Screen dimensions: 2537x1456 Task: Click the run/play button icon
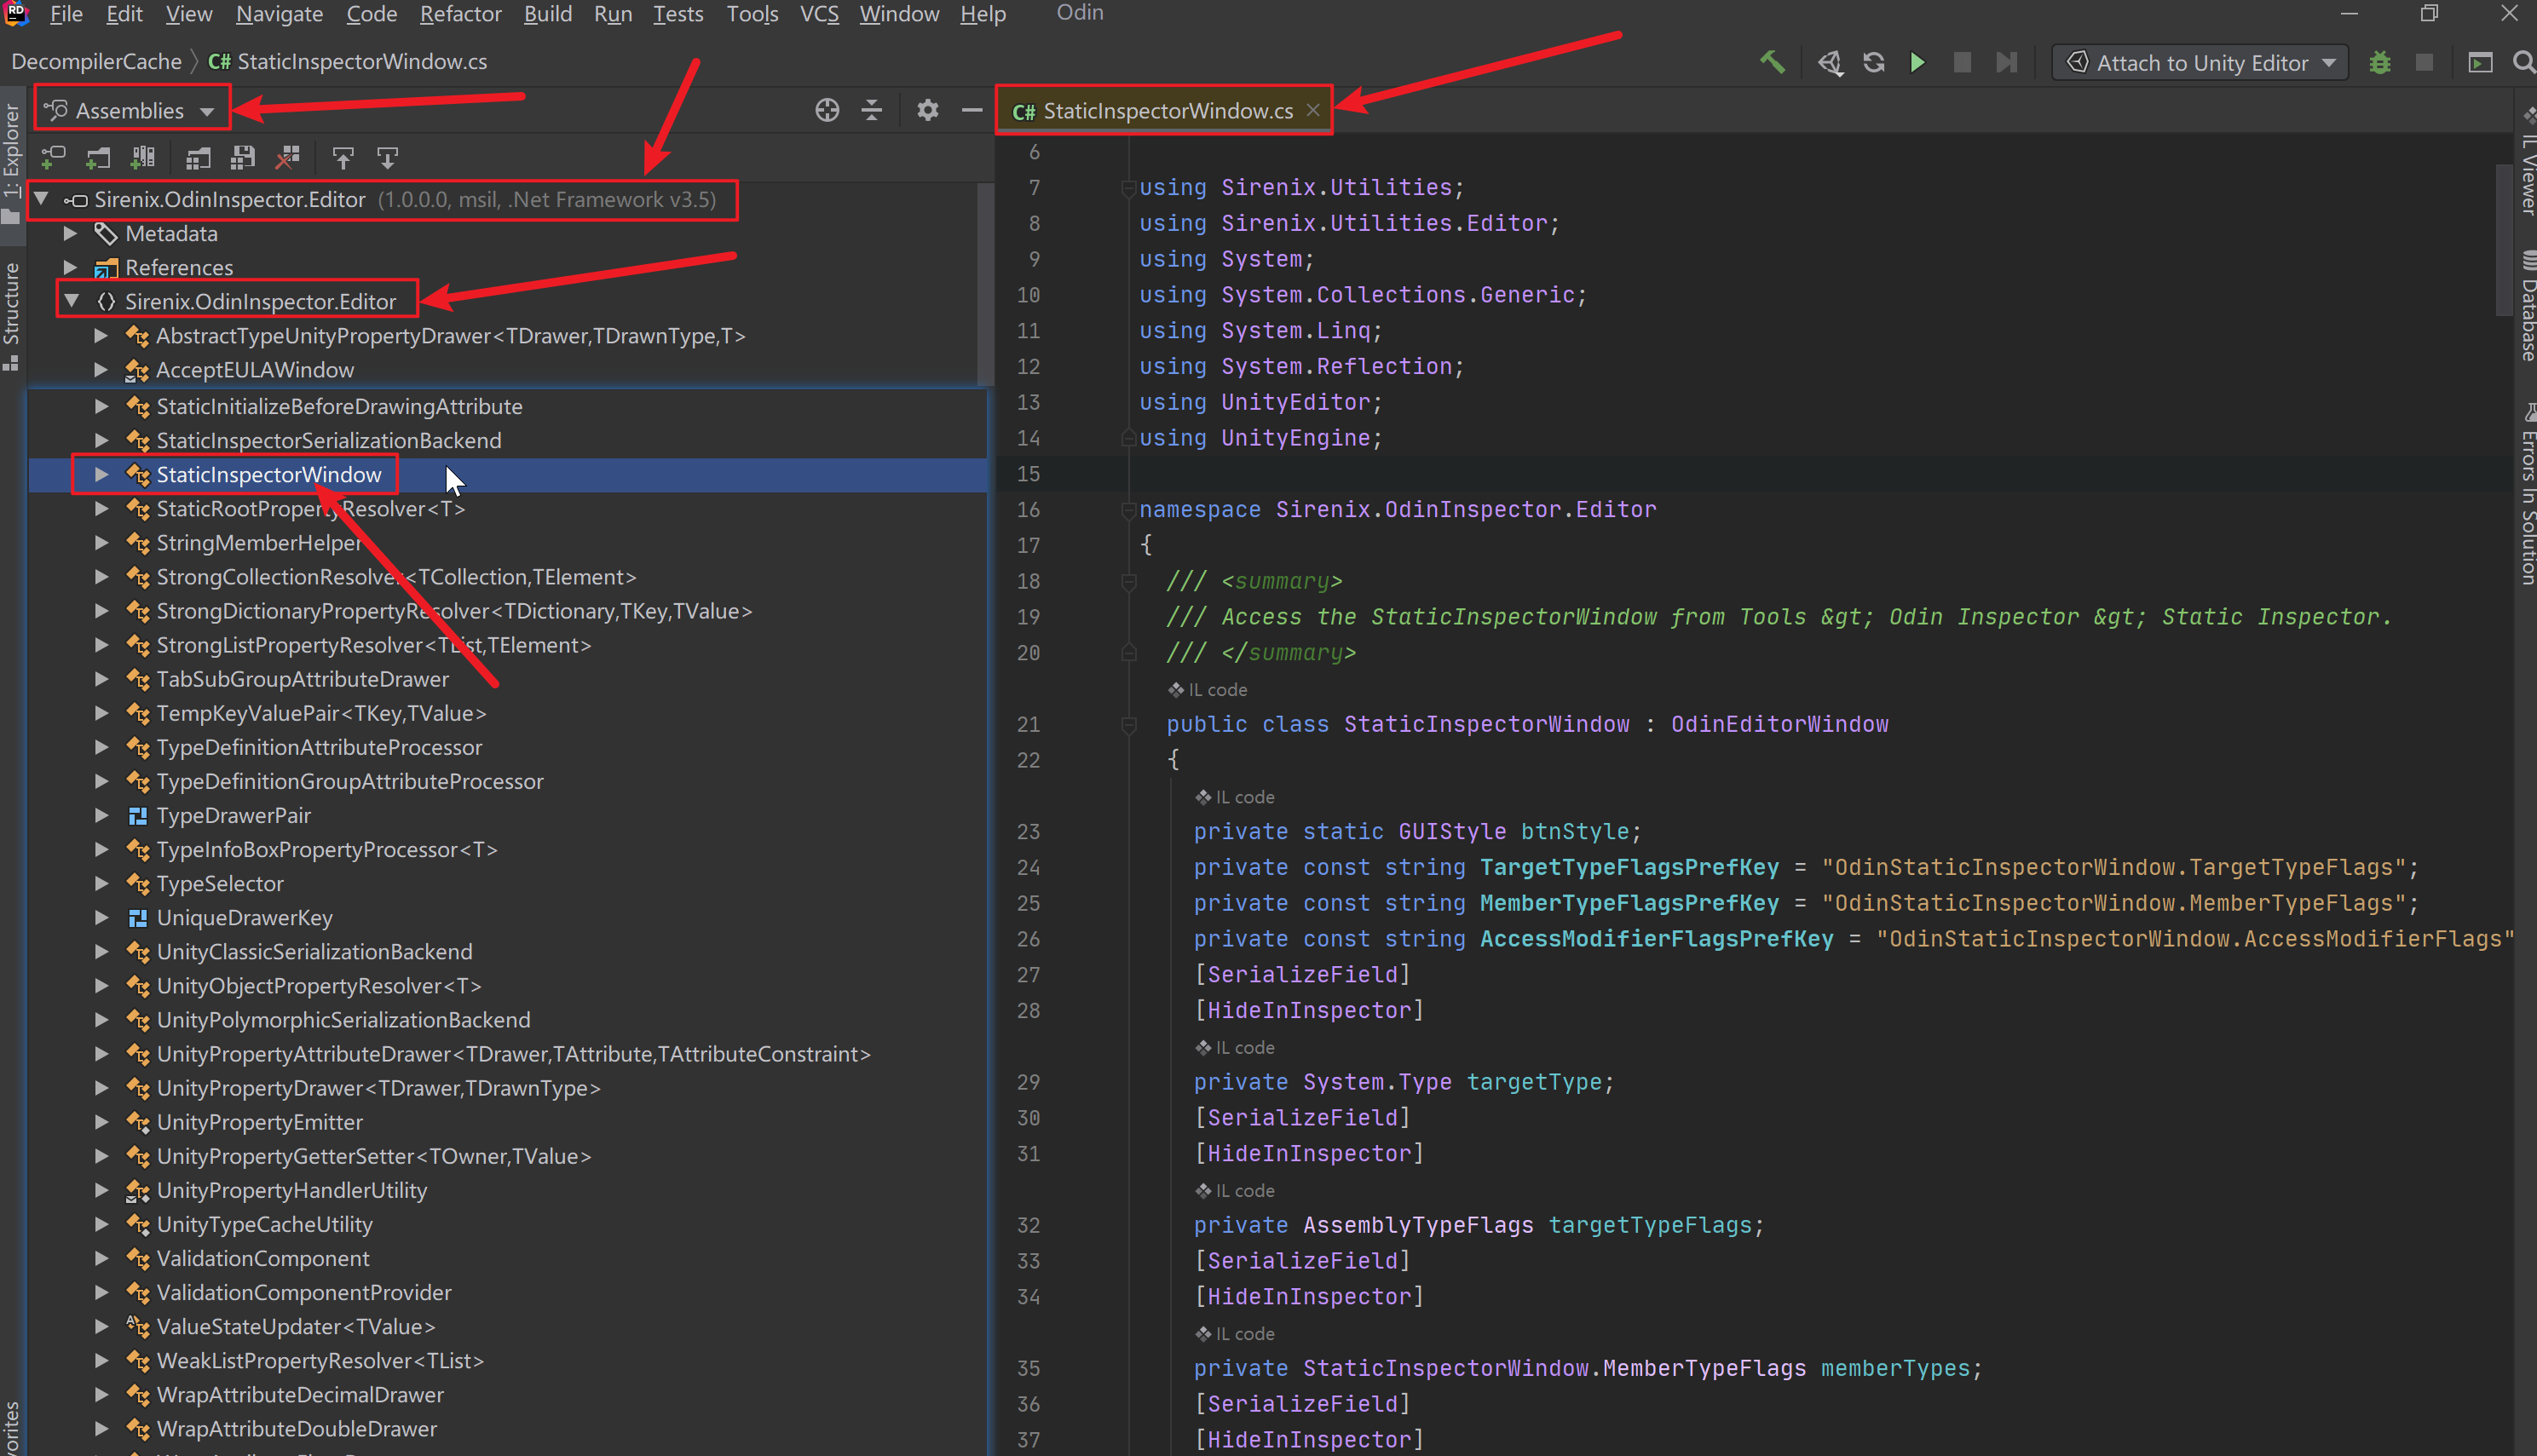click(1917, 63)
